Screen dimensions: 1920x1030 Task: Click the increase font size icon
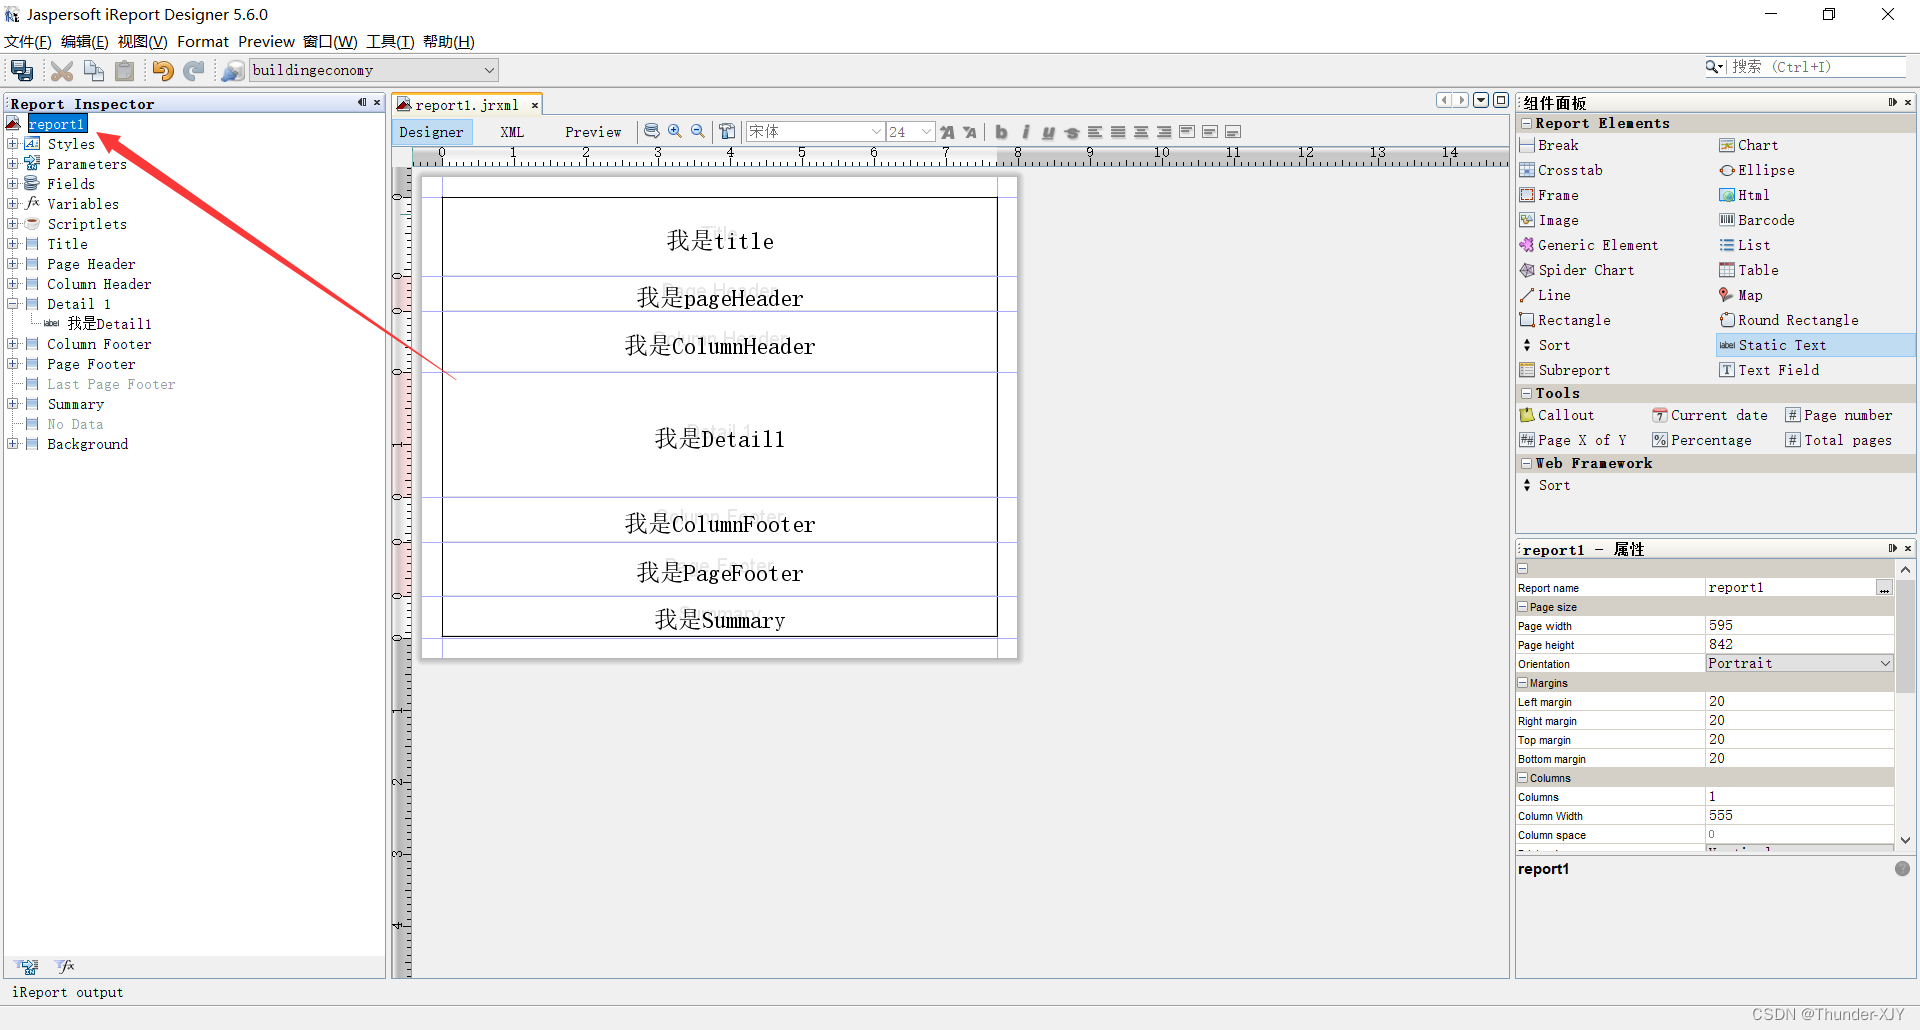point(947,132)
